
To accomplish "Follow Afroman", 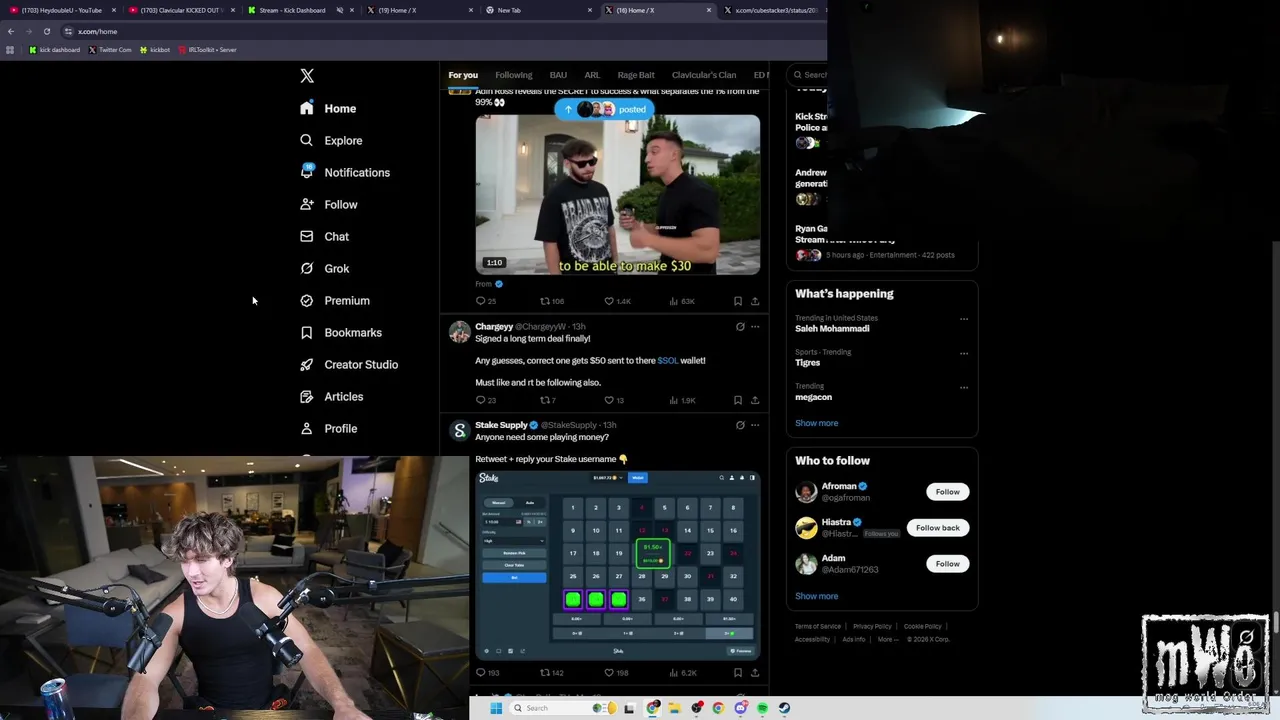I will pyautogui.click(x=947, y=492).
